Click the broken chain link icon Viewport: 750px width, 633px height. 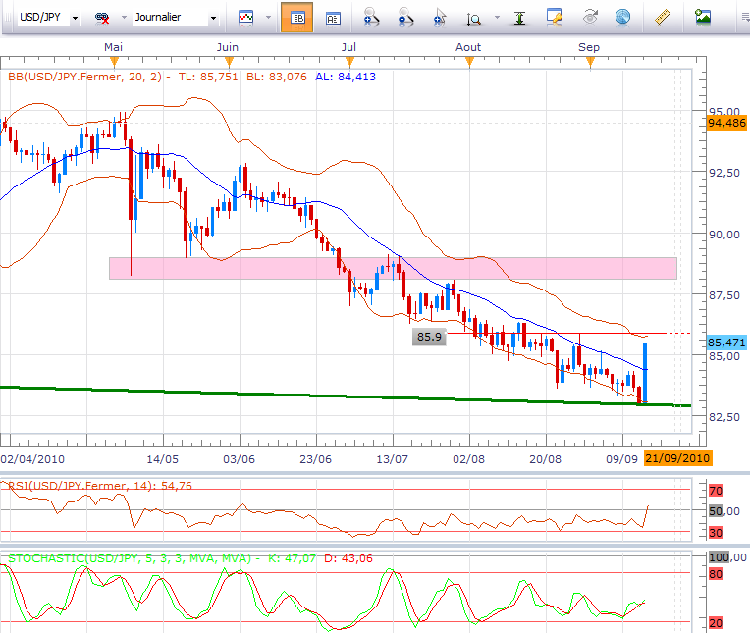pos(103,18)
